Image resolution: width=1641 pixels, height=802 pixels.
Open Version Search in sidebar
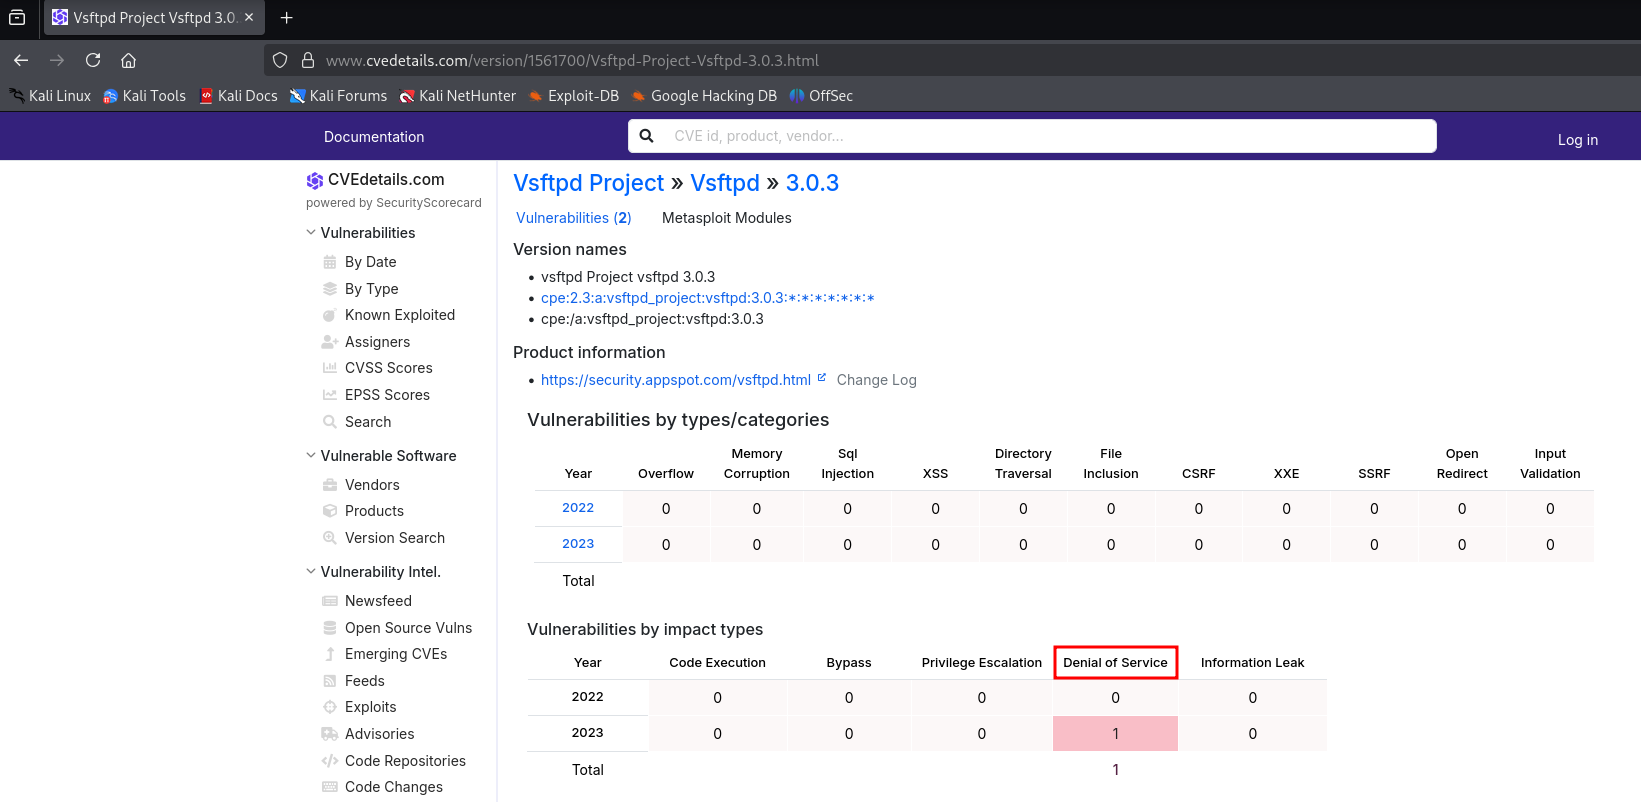coord(394,538)
